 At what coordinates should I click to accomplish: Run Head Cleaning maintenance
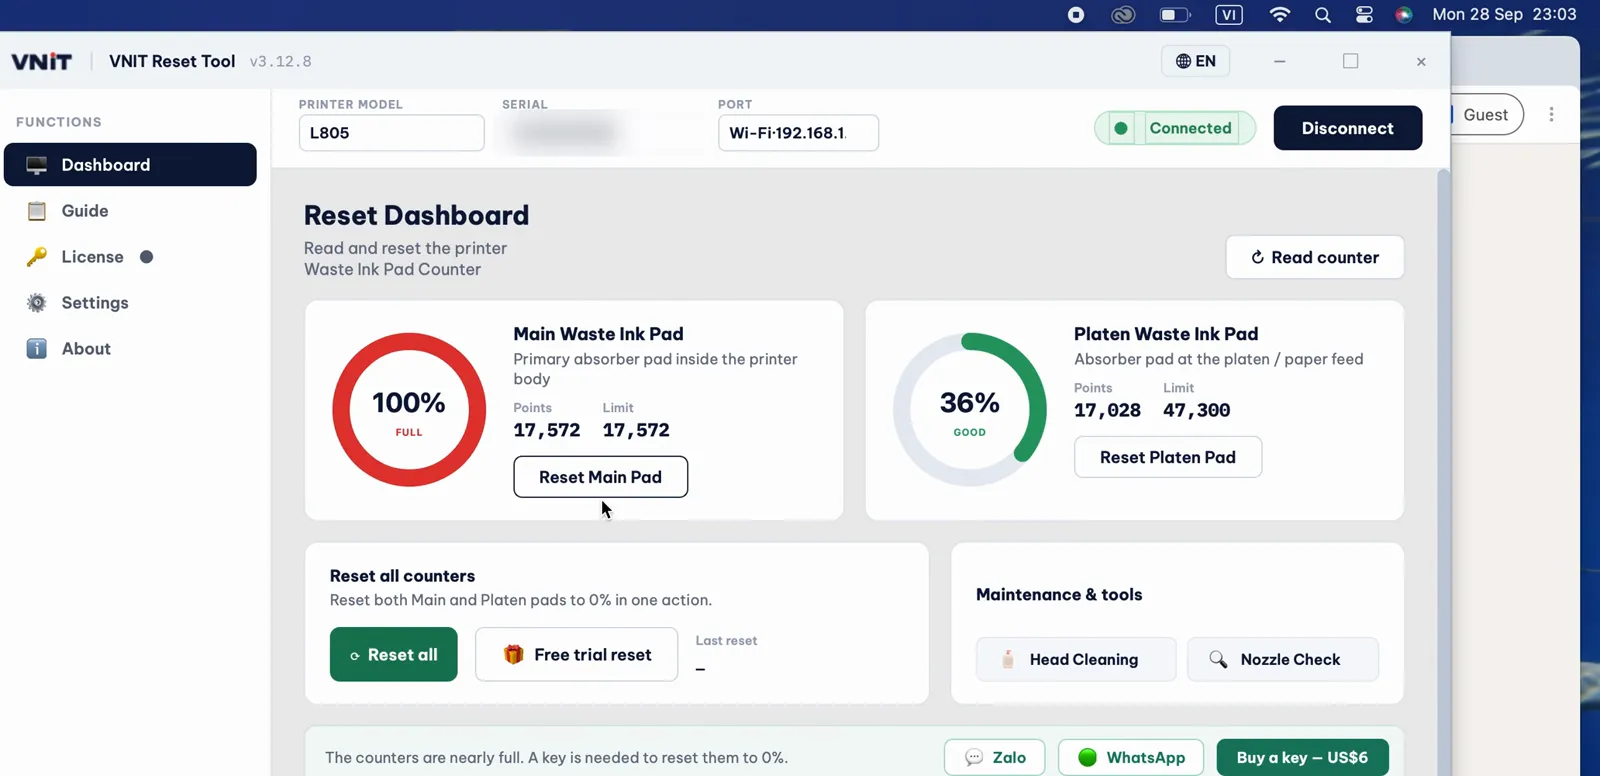pyautogui.click(x=1076, y=659)
